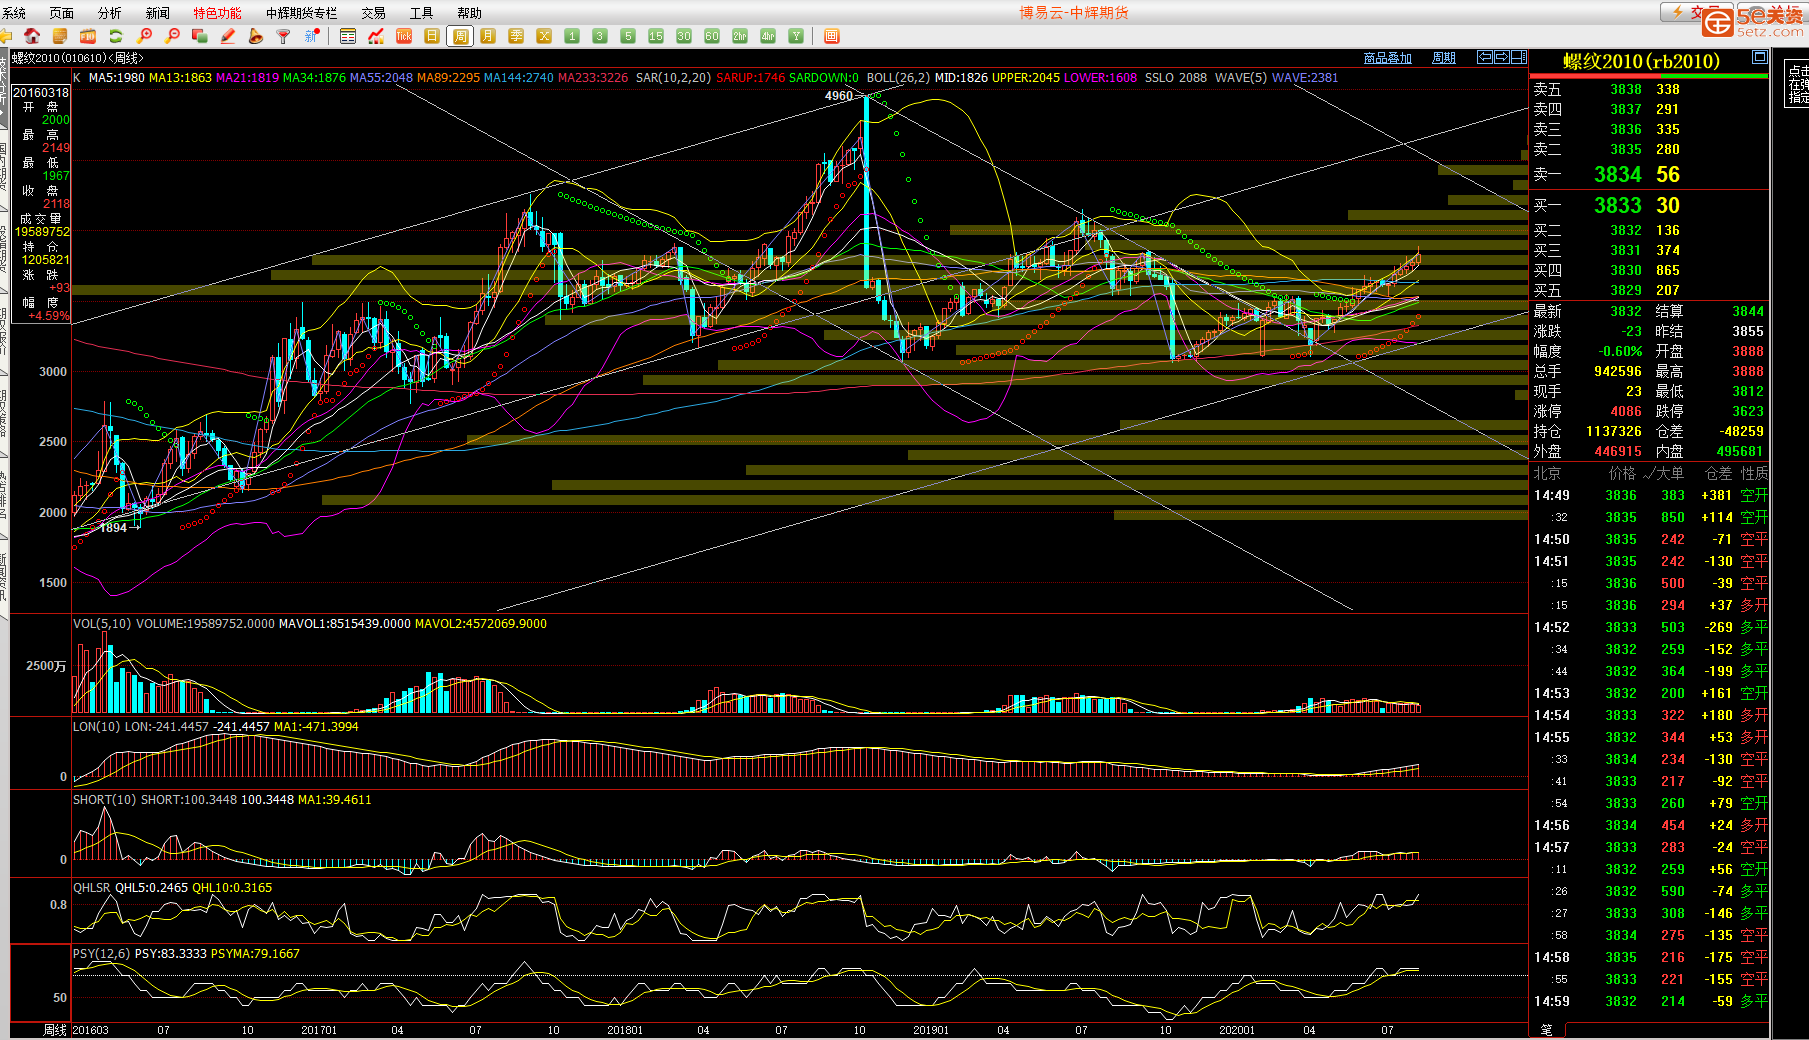Click the SAR(10,2,20) indicator label
Image resolution: width=1809 pixels, height=1040 pixels.
tap(673, 78)
